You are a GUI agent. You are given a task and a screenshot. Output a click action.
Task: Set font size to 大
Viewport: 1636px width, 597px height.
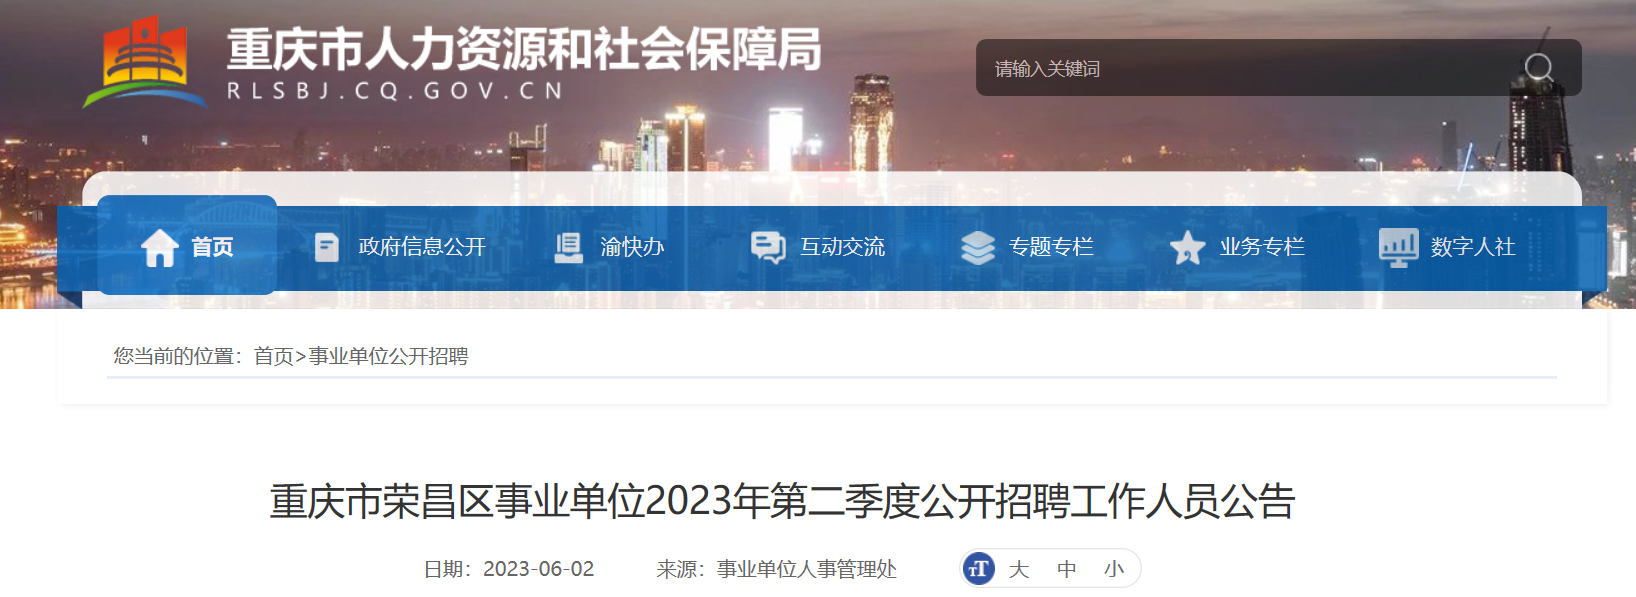click(1019, 569)
